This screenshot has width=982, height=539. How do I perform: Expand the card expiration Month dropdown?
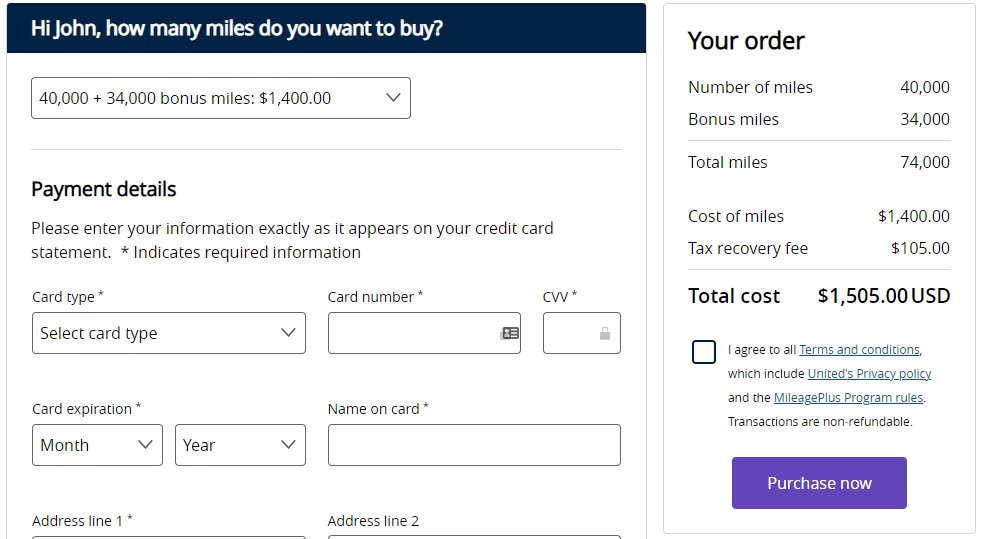point(98,445)
